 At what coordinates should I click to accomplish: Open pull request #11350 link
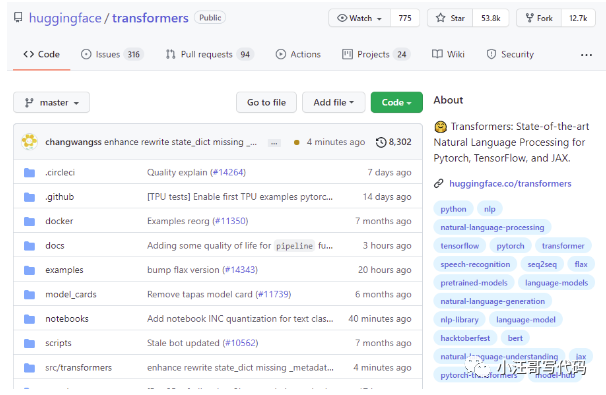pos(231,221)
